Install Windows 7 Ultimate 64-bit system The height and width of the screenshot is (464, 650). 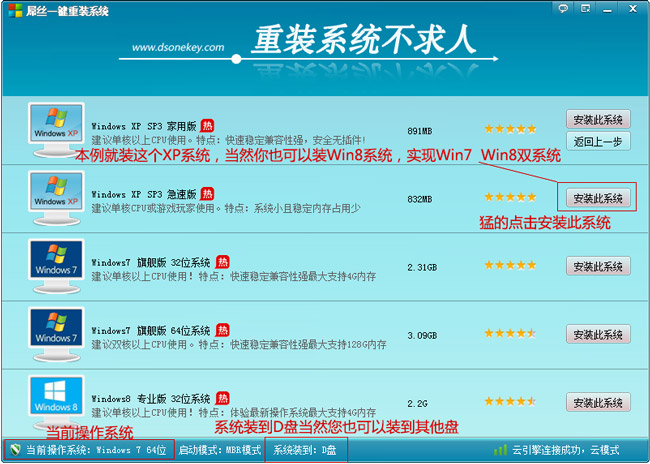[598, 334]
